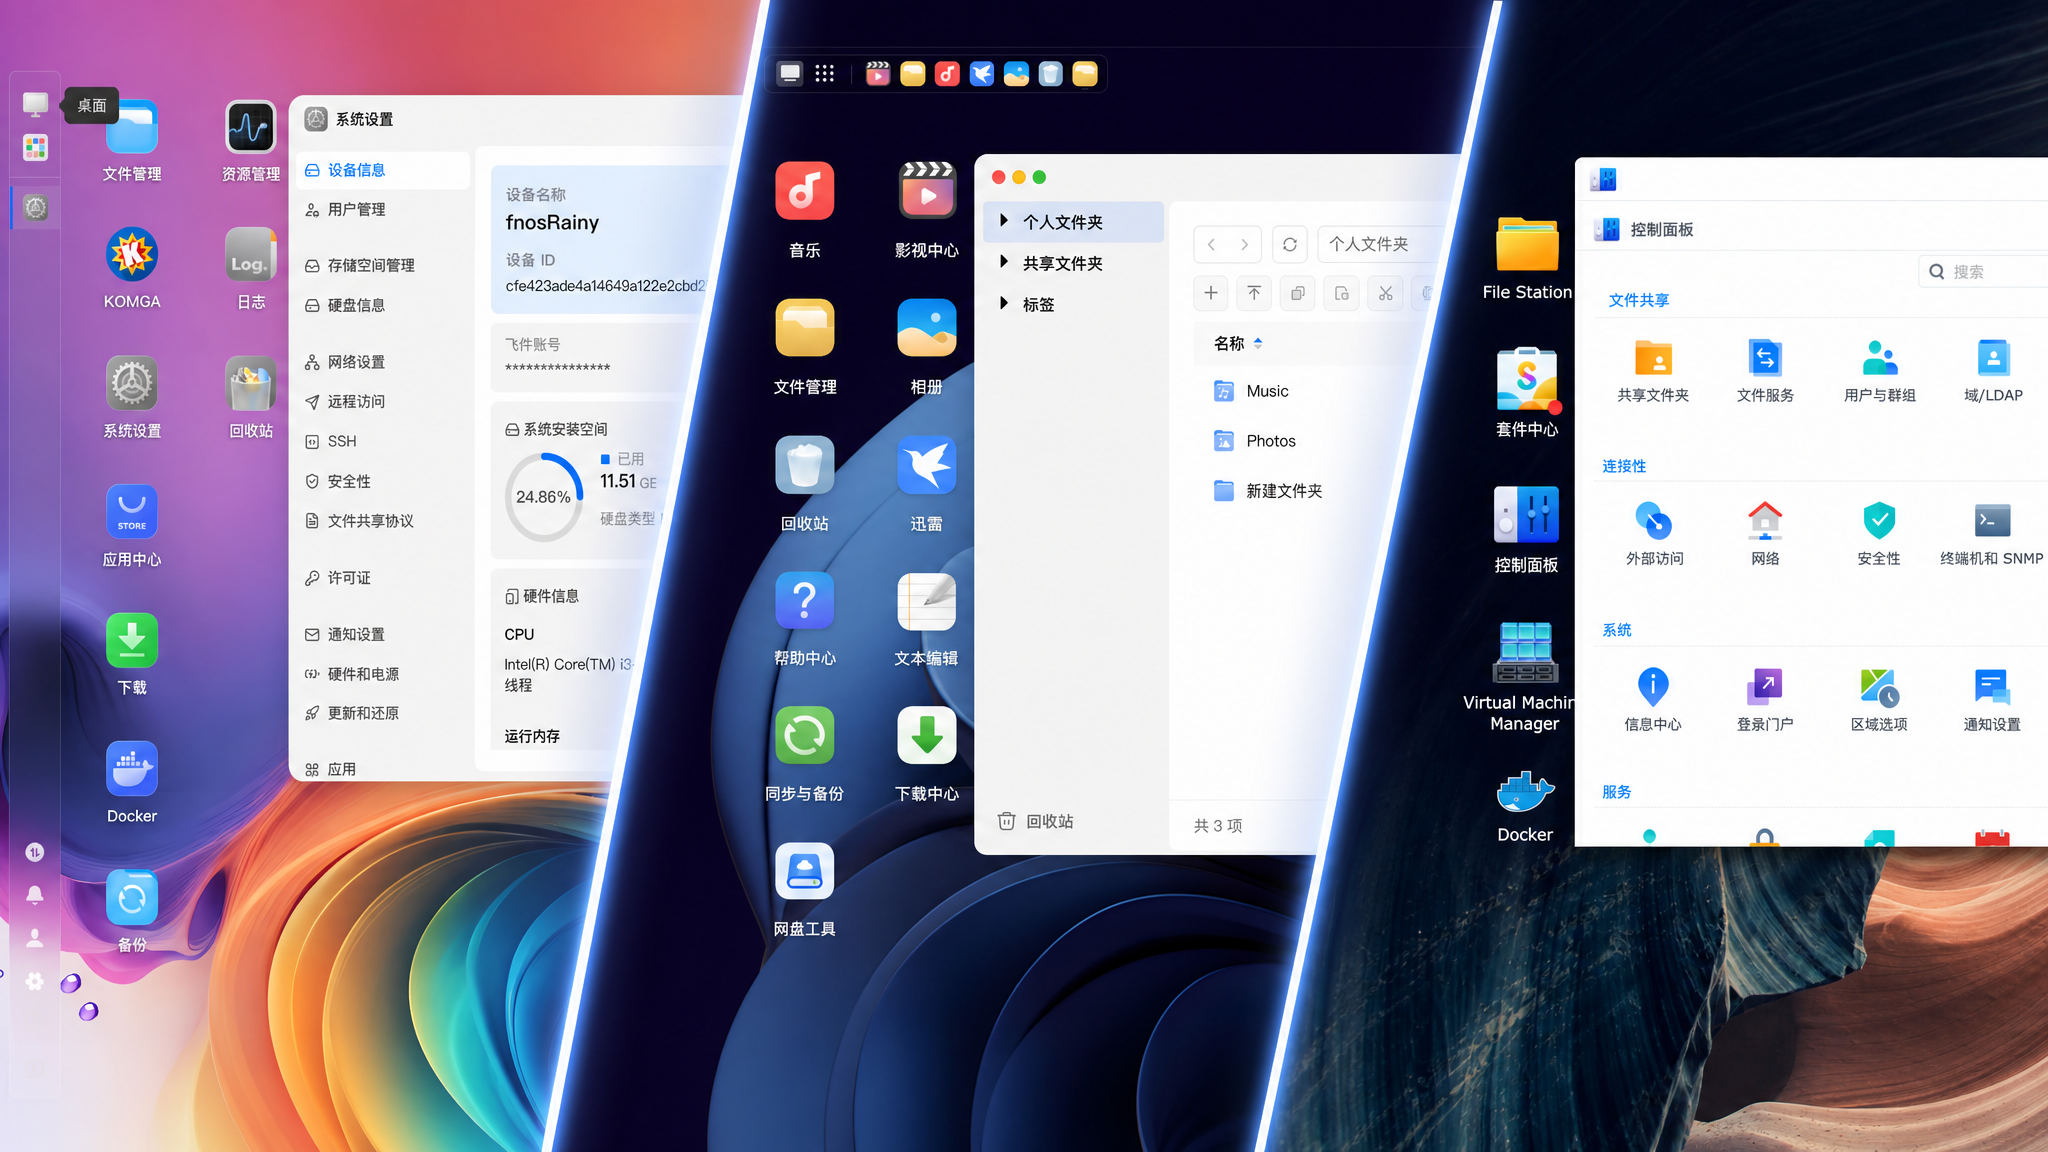
Task: Expand the 共享文件夹 tree node
Action: pyautogui.click(x=1003, y=262)
